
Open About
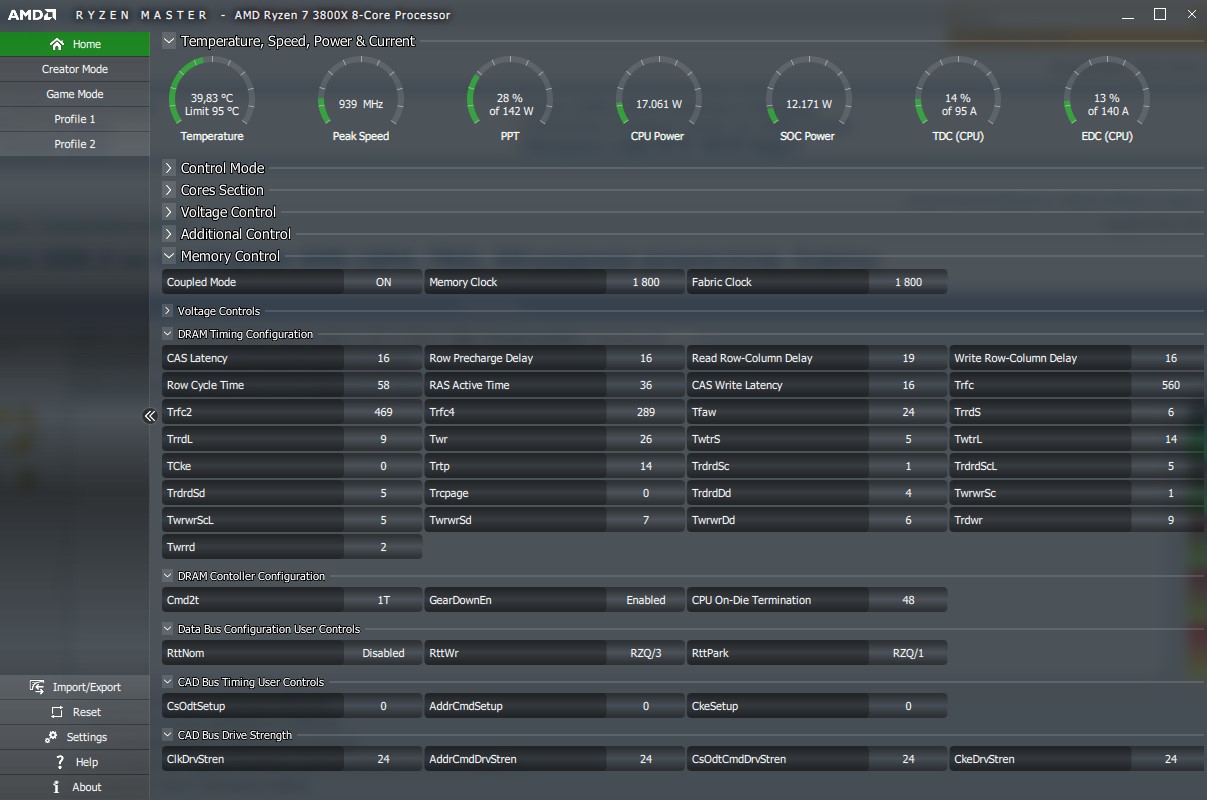pyautogui.click(x=75, y=787)
